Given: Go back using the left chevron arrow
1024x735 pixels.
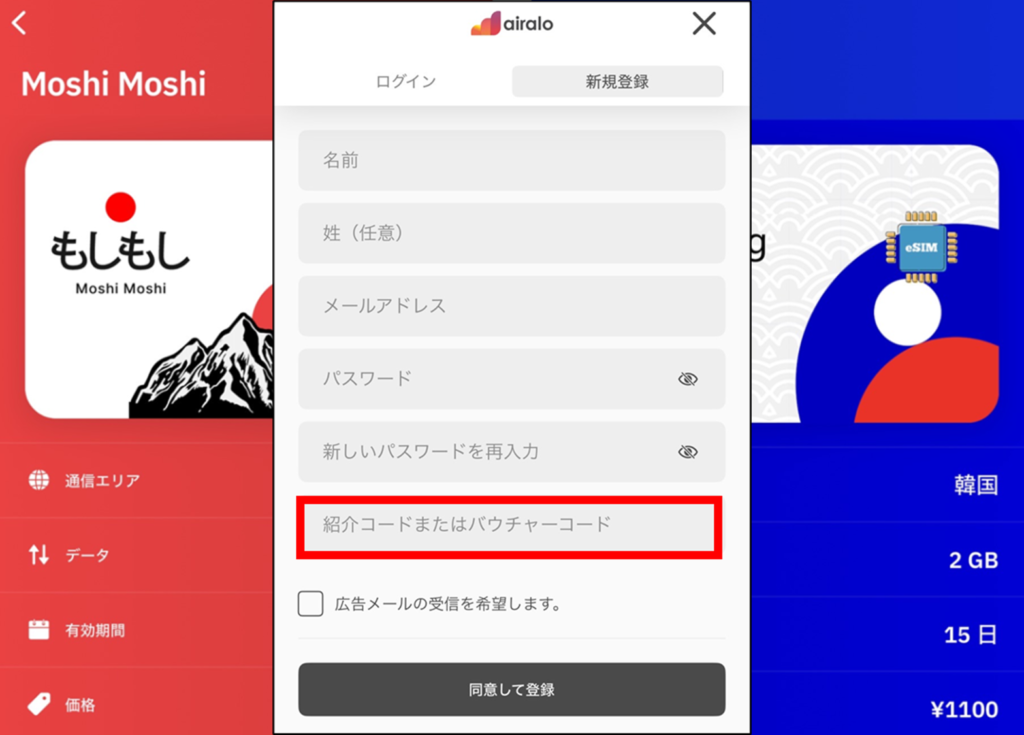Looking at the screenshot, I should (20, 23).
